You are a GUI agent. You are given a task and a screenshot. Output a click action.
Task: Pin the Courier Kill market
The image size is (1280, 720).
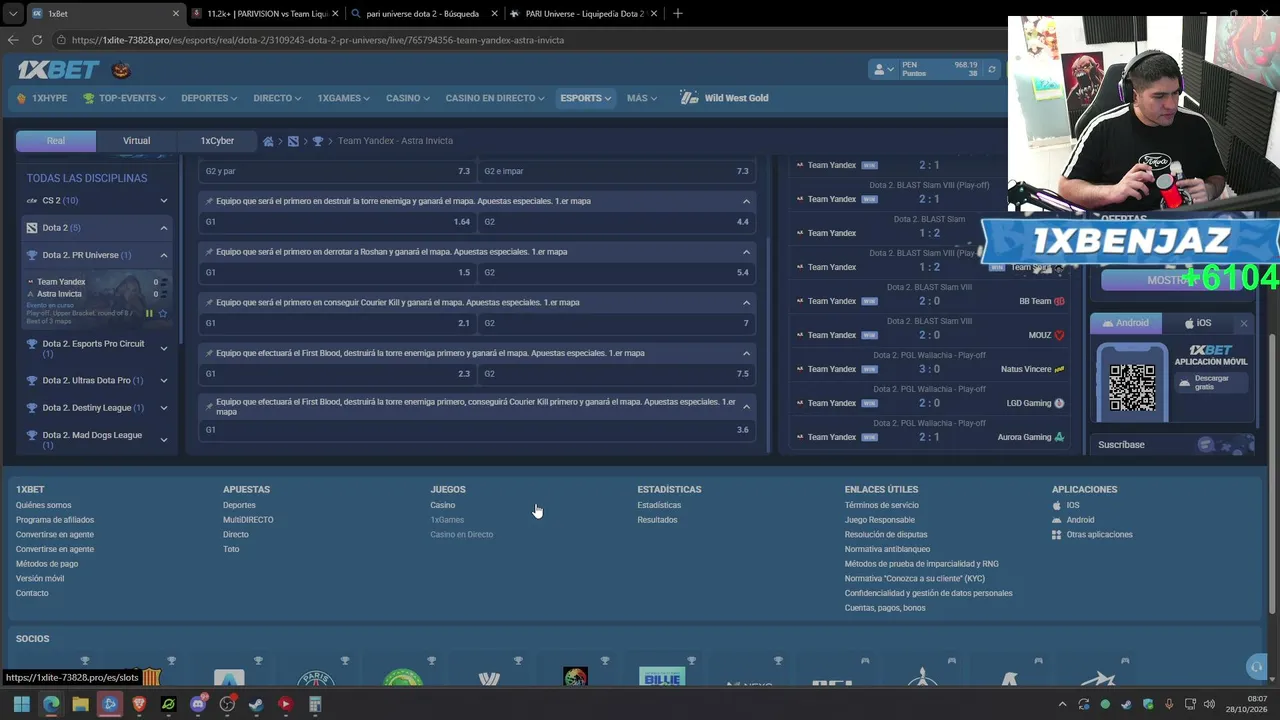click(x=210, y=302)
